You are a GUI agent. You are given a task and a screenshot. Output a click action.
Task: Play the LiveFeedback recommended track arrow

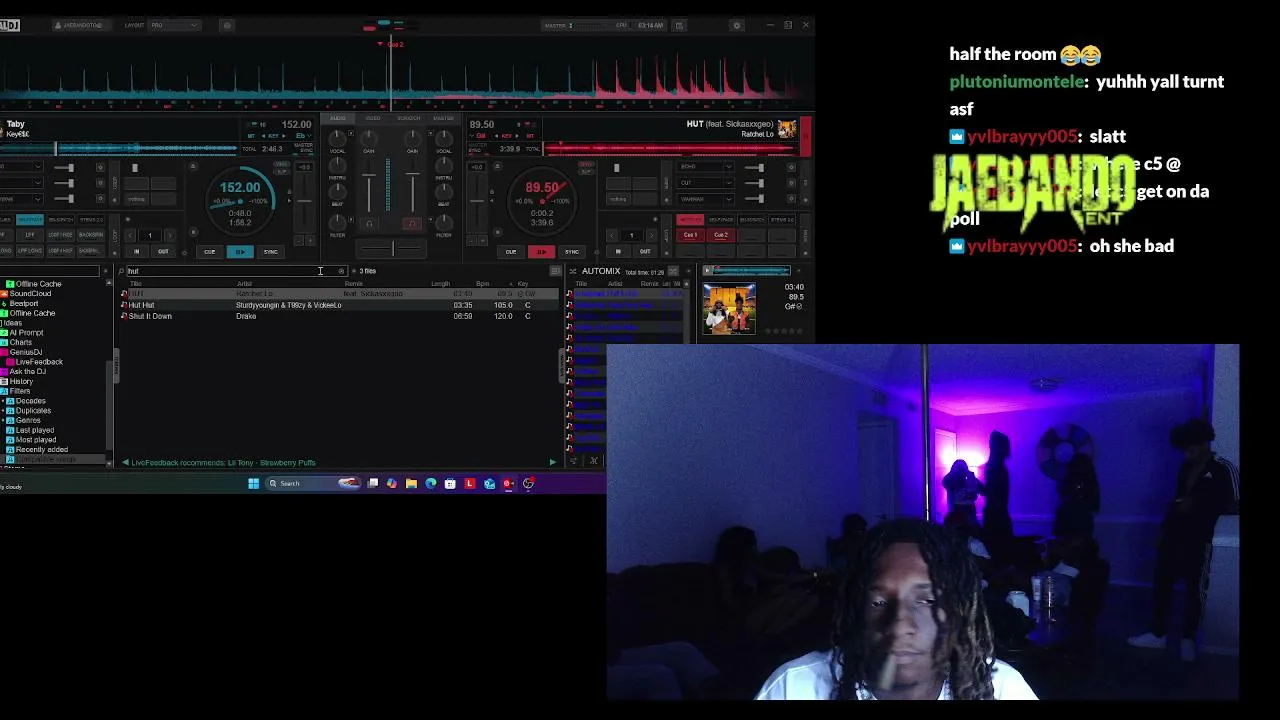click(552, 462)
